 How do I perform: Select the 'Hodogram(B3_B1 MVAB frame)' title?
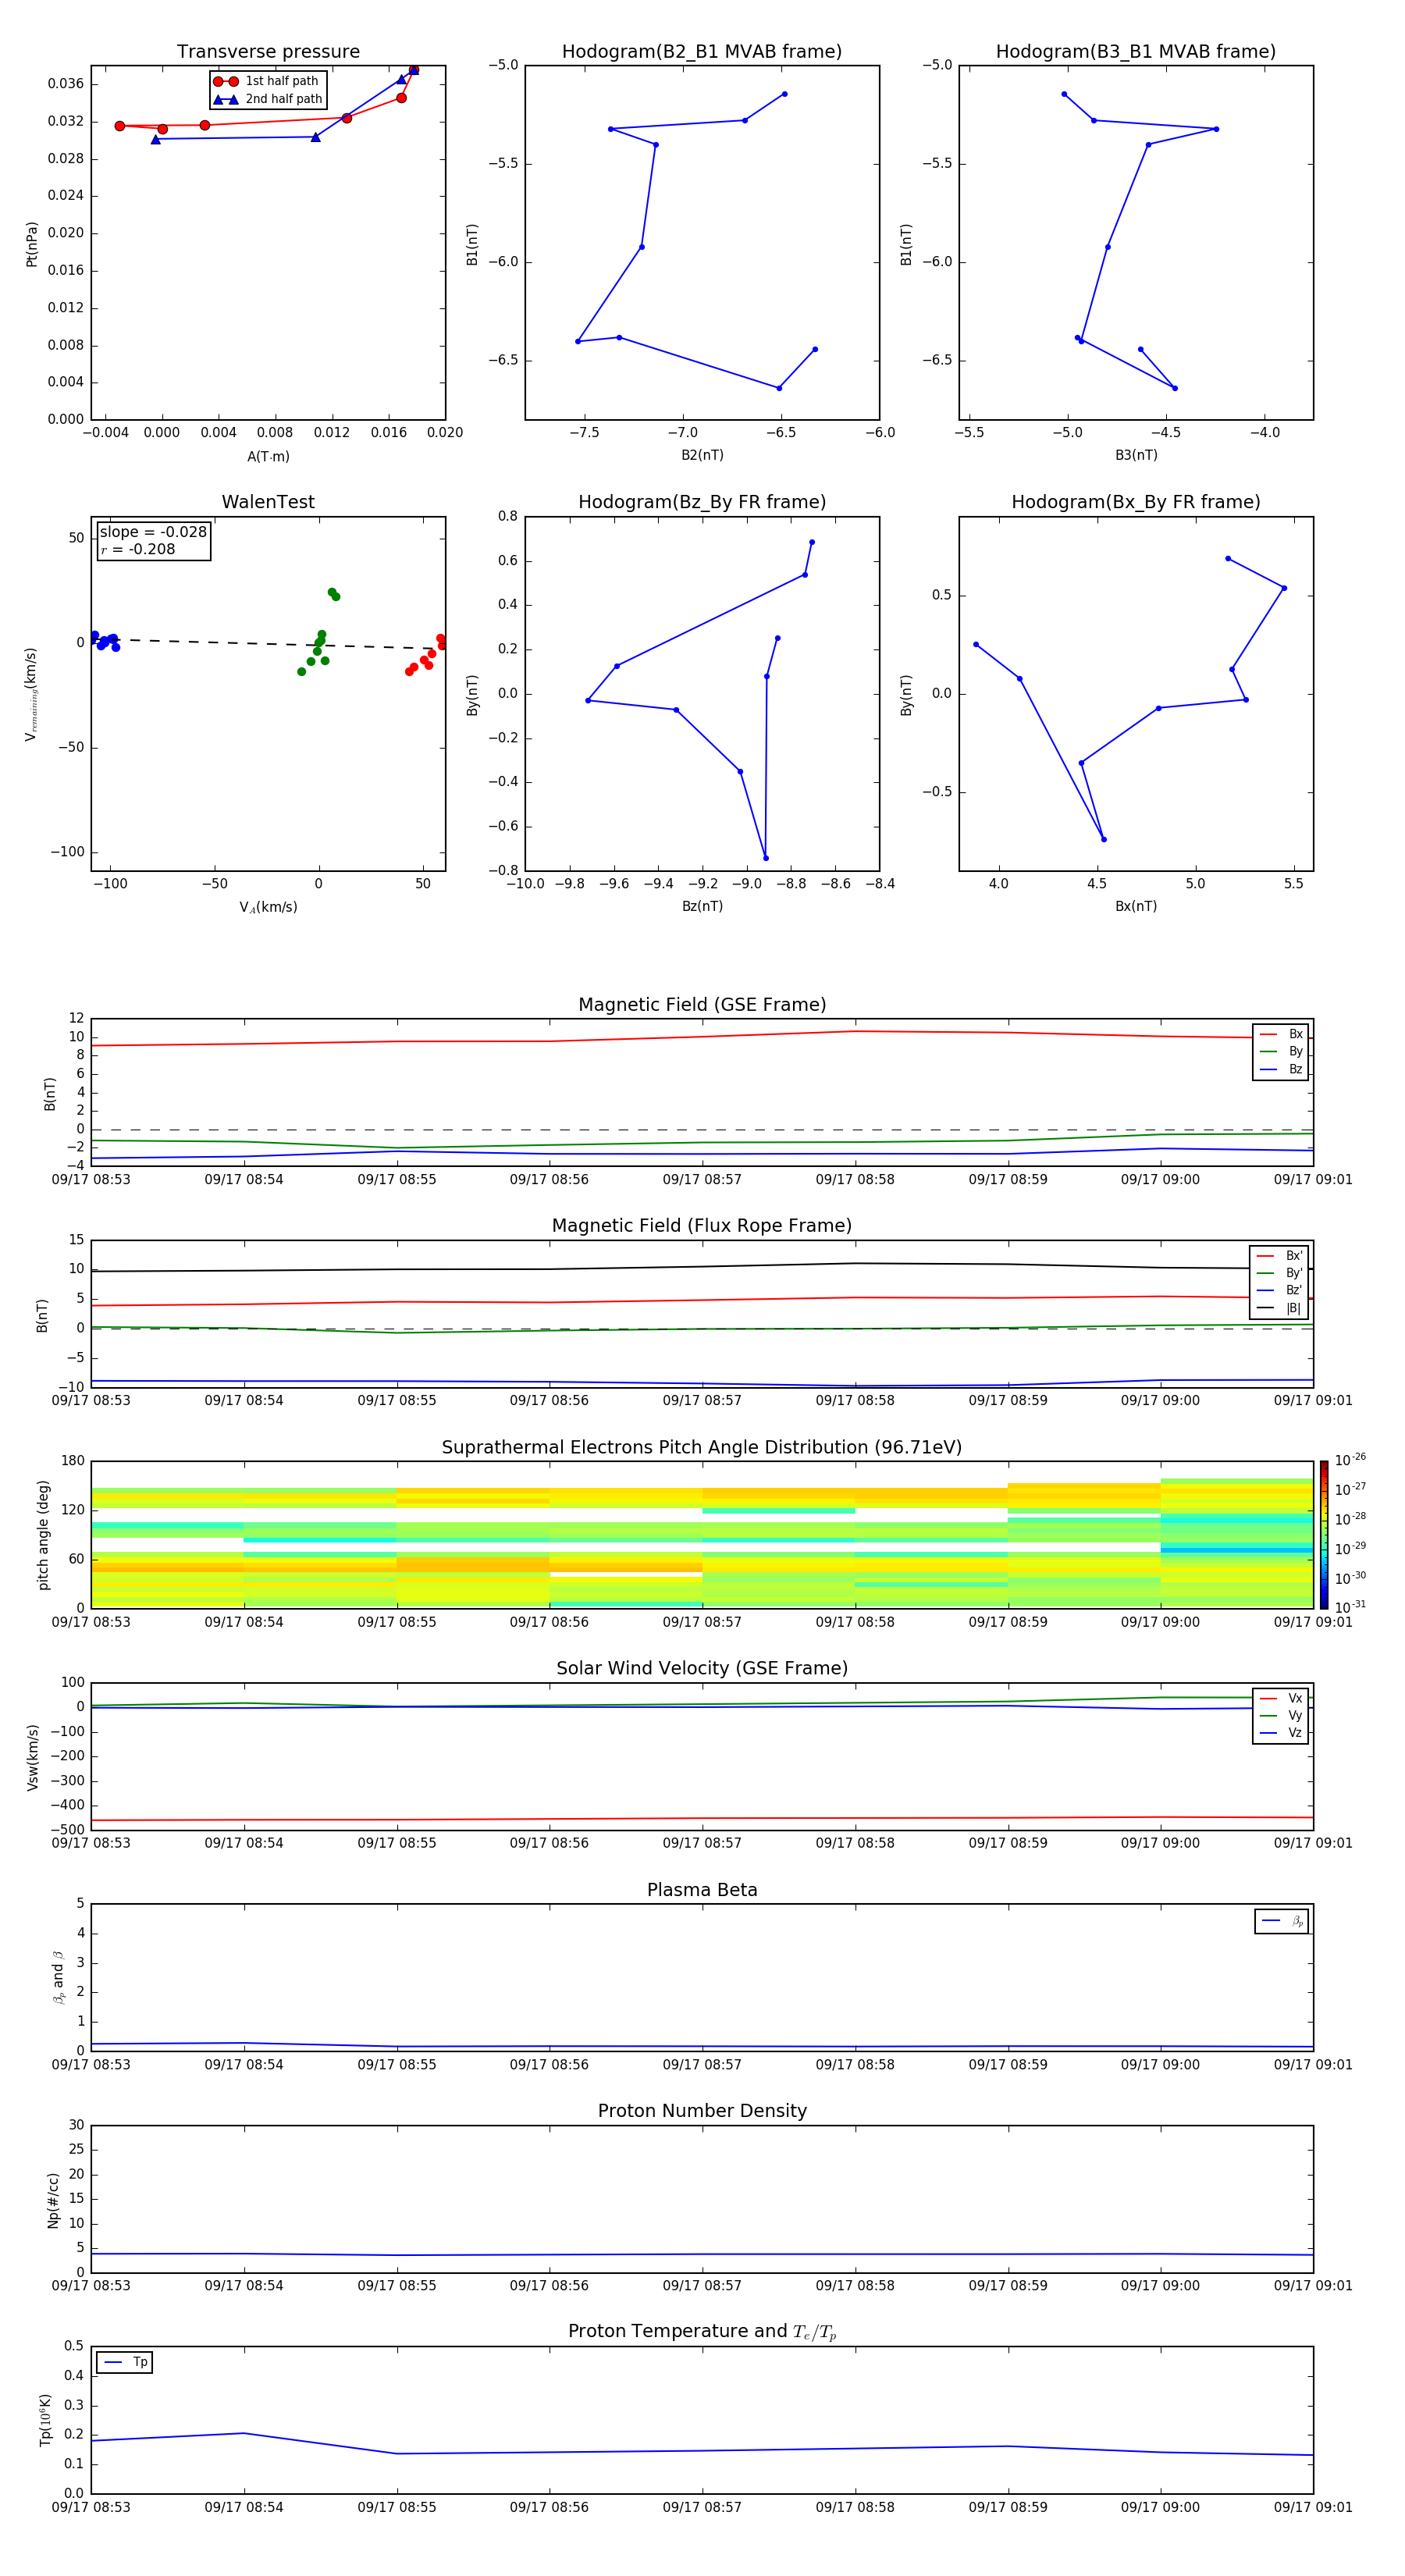click(1136, 52)
